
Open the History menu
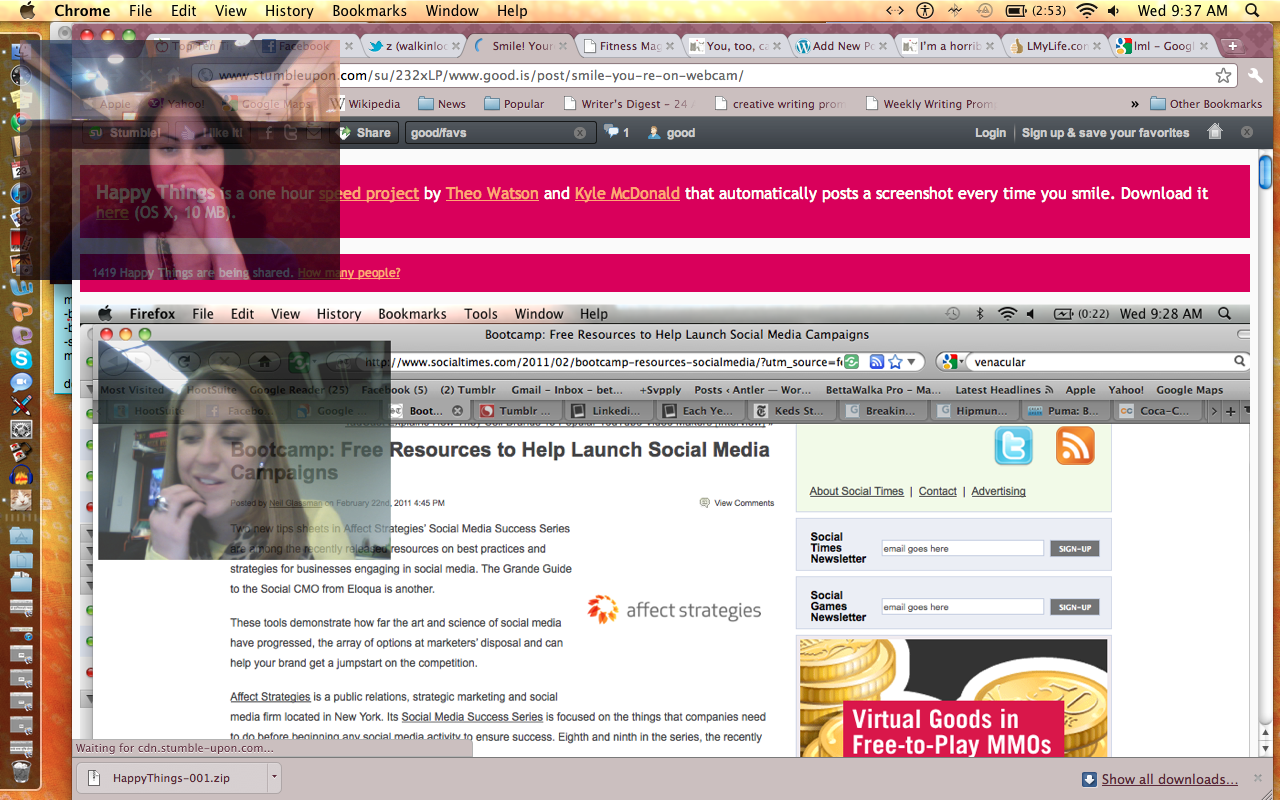pos(289,11)
